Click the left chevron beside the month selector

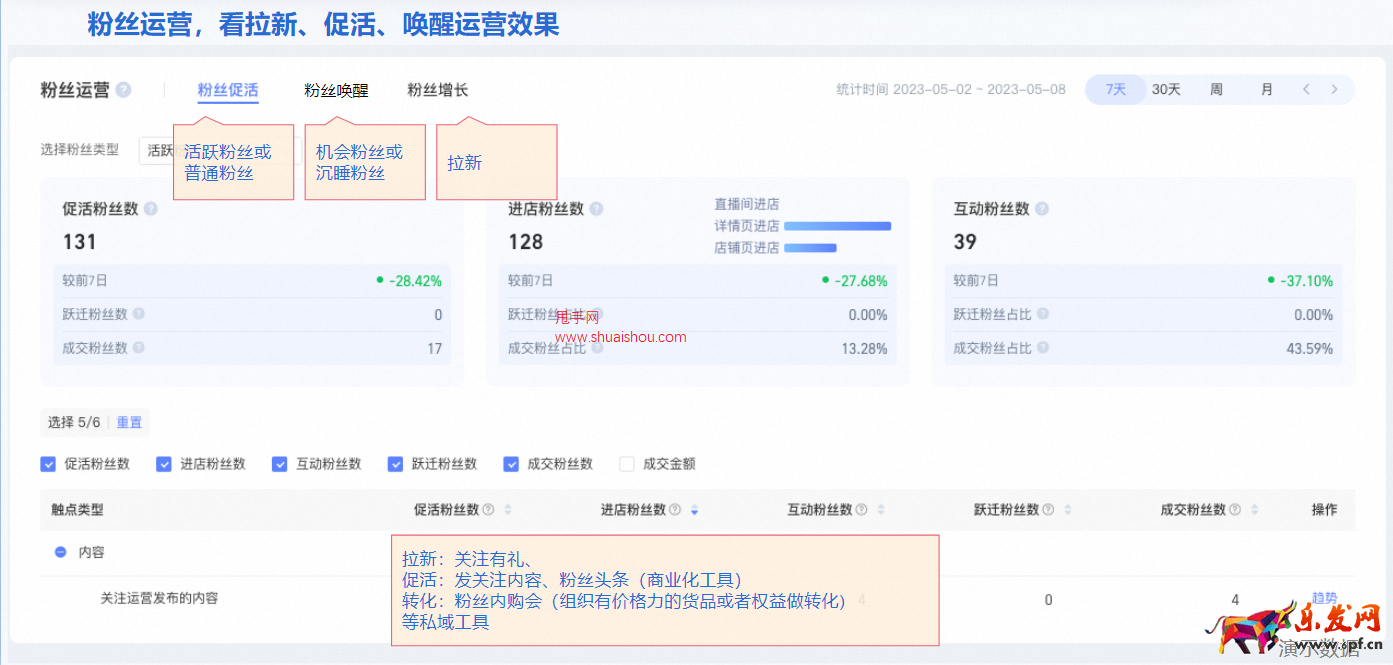pyautogui.click(x=1306, y=89)
